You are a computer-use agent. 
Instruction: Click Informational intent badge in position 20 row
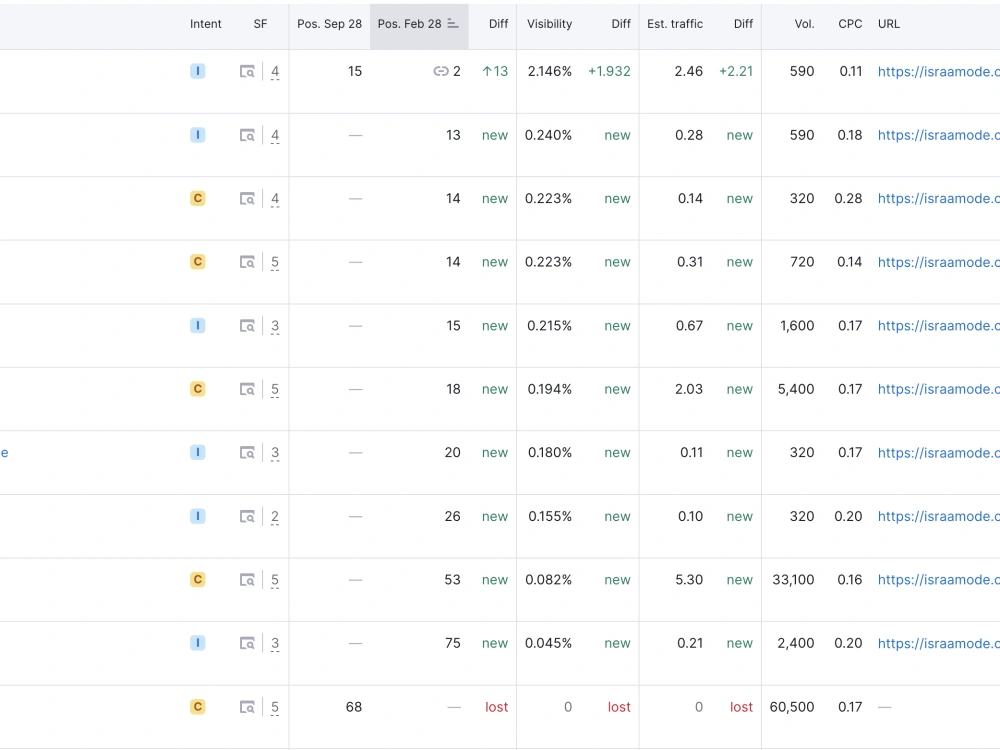pyautogui.click(x=198, y=452)
